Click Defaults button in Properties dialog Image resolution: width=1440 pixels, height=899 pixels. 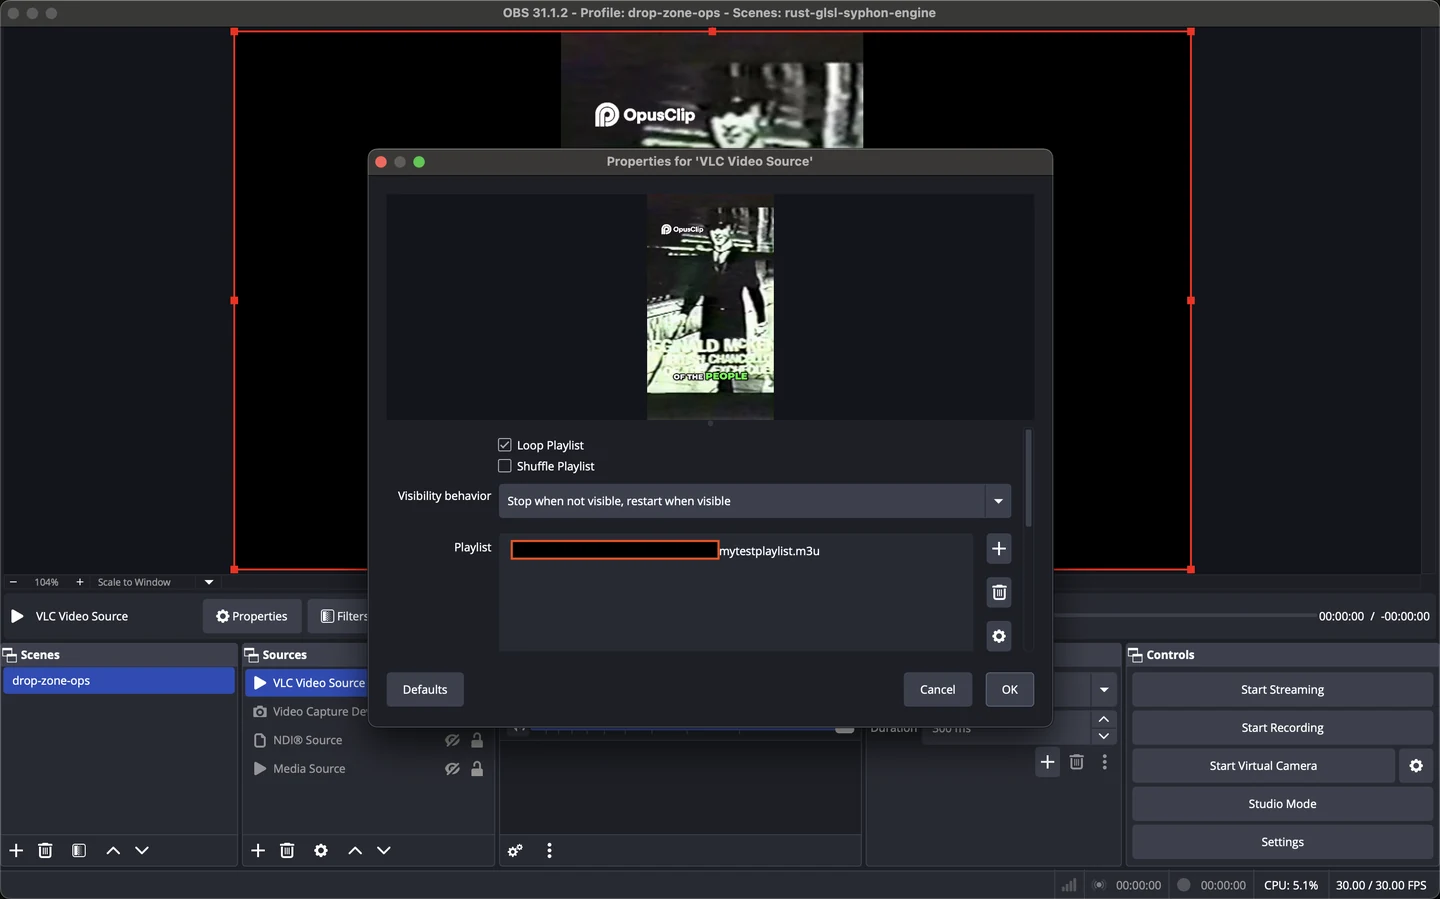coord(425,690)
